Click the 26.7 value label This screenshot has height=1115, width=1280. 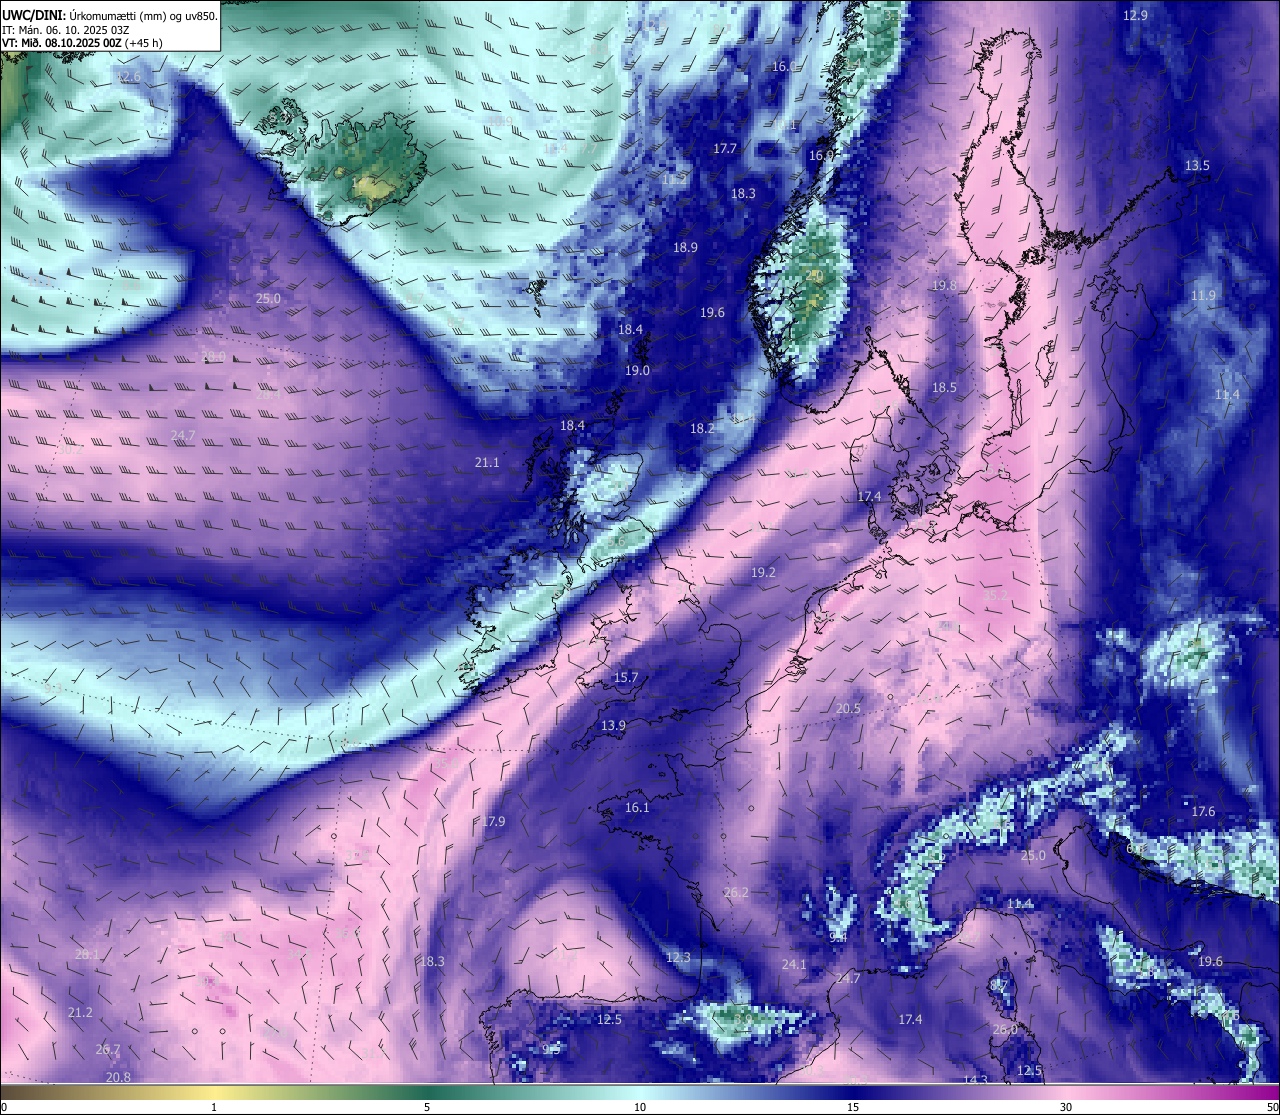pos(108,1049)
